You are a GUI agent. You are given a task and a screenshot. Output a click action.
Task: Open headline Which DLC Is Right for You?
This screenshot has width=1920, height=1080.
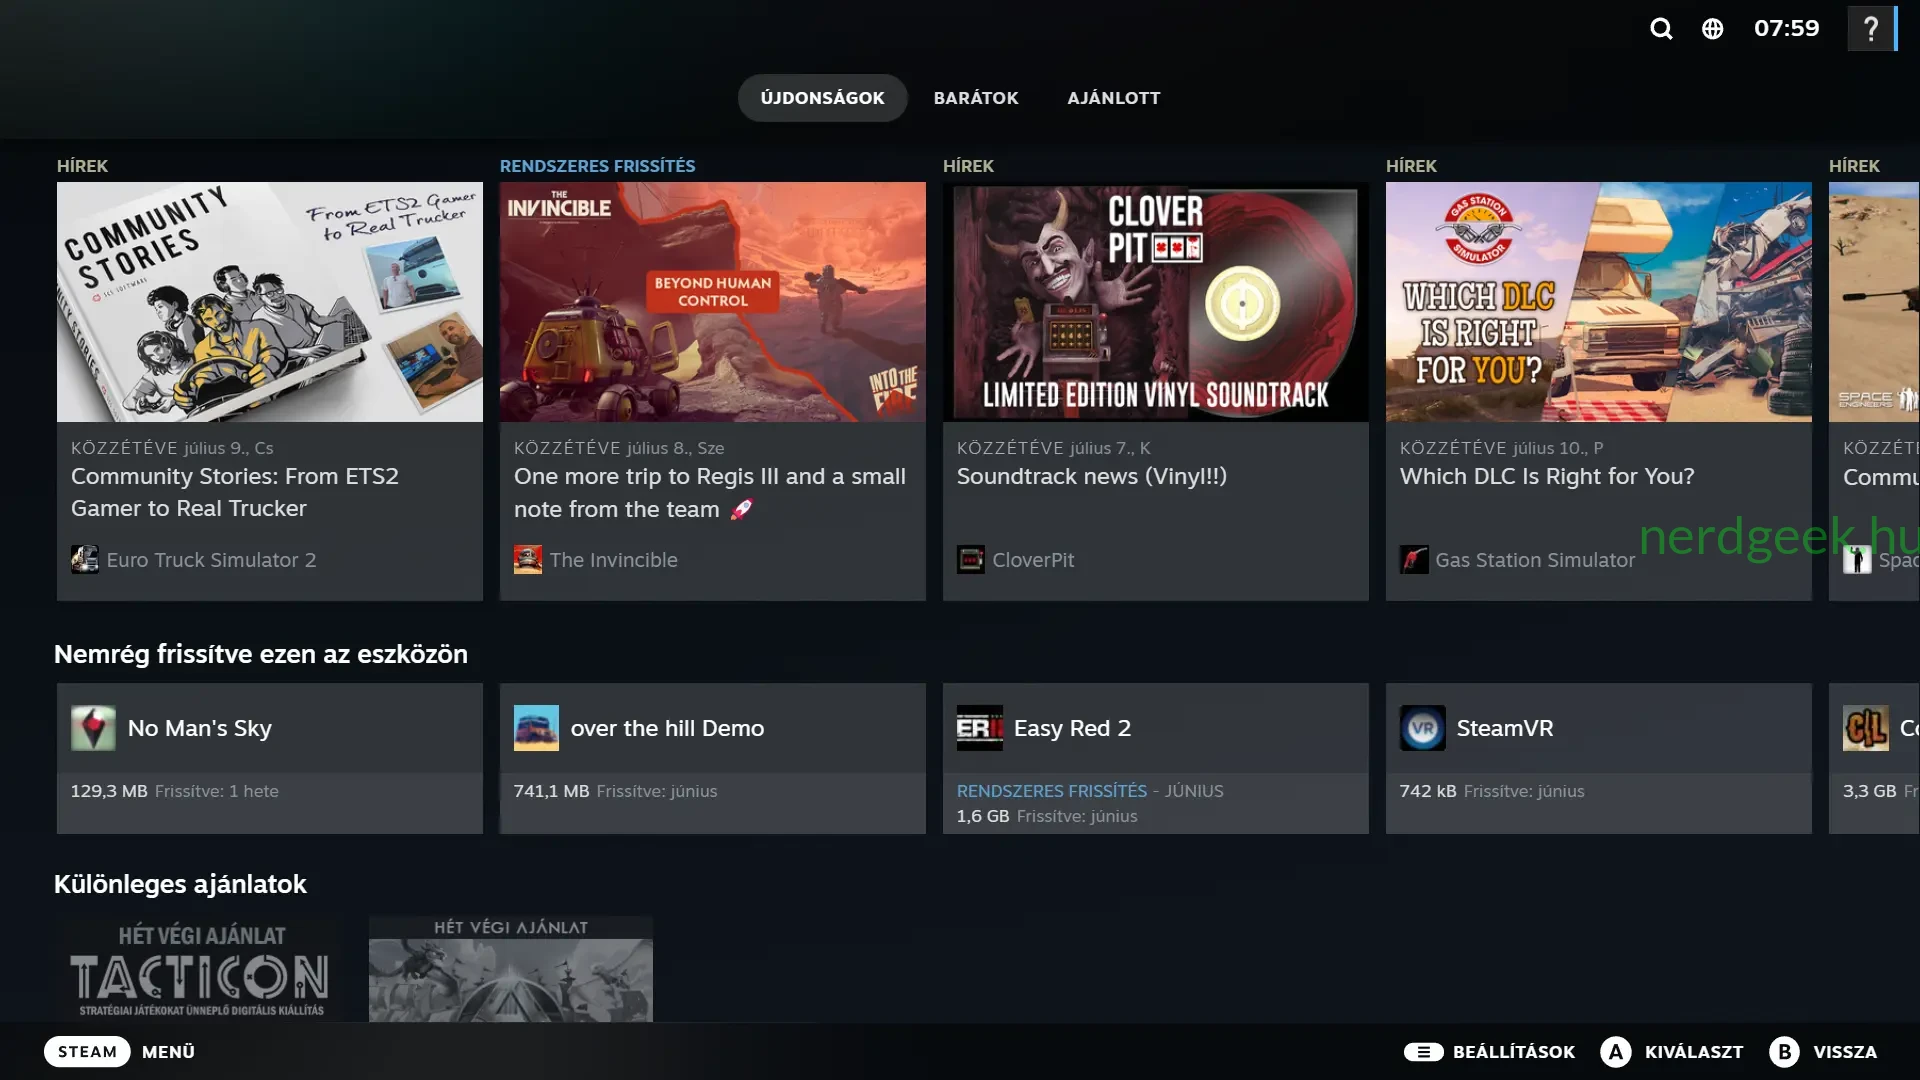point(1547,476)
